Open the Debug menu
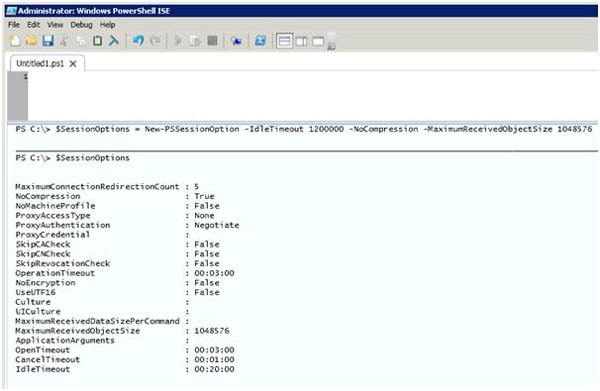 coord(81,24)
